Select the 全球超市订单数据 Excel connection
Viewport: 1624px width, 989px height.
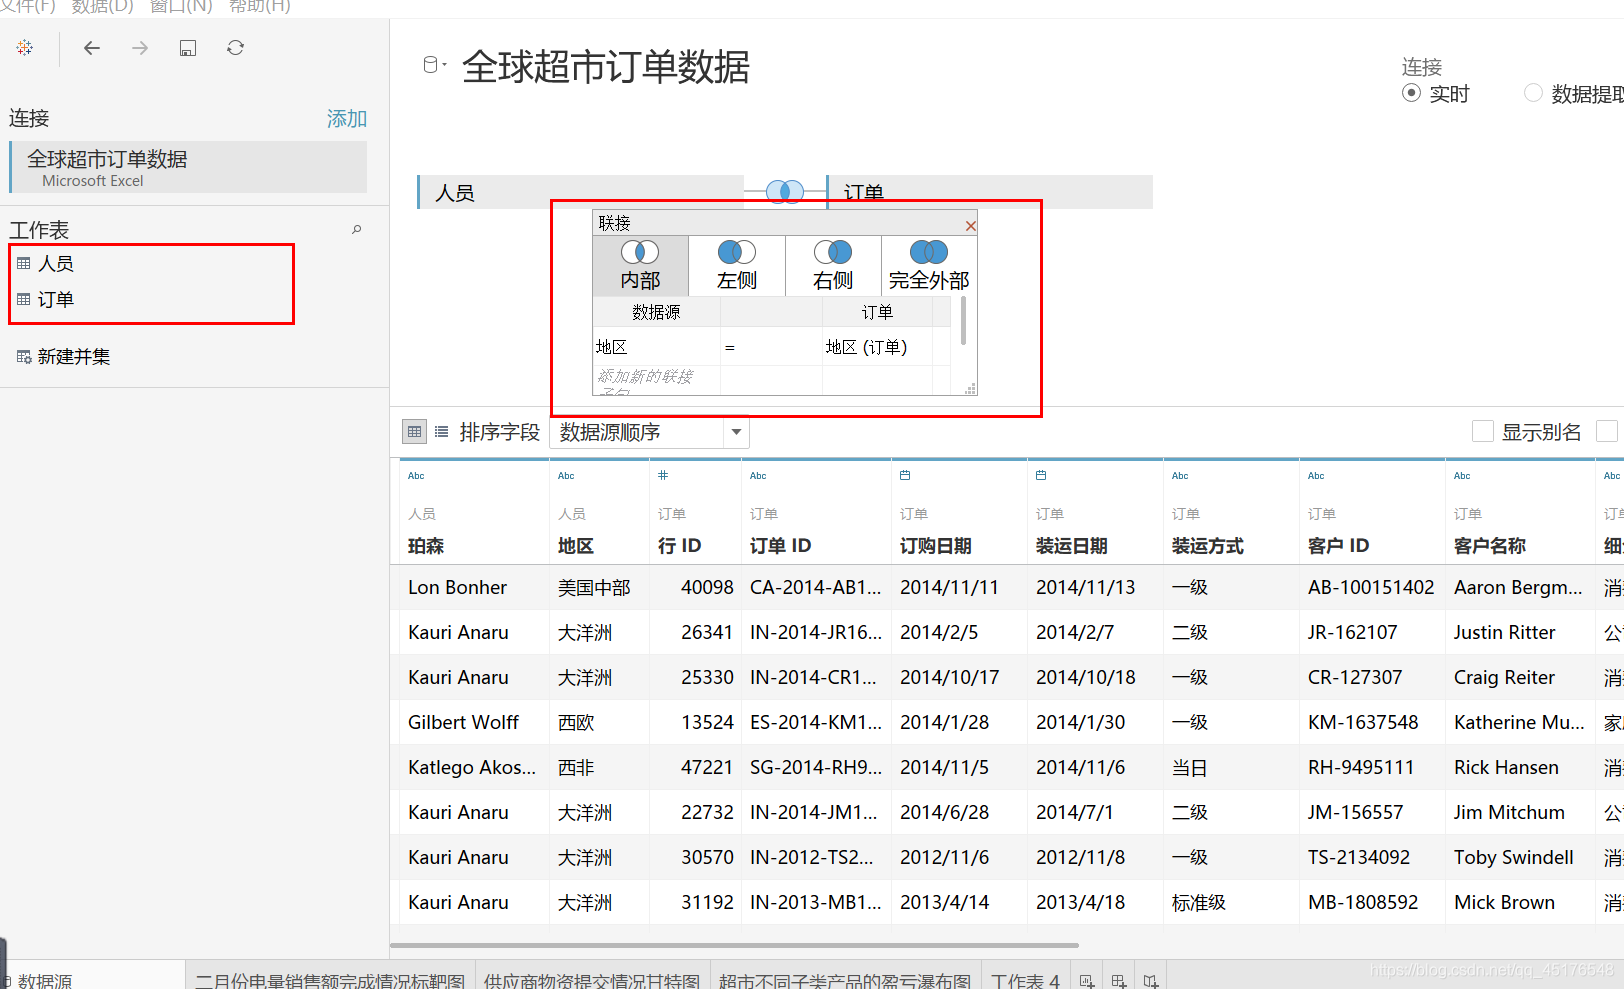(x=188, y=167)
